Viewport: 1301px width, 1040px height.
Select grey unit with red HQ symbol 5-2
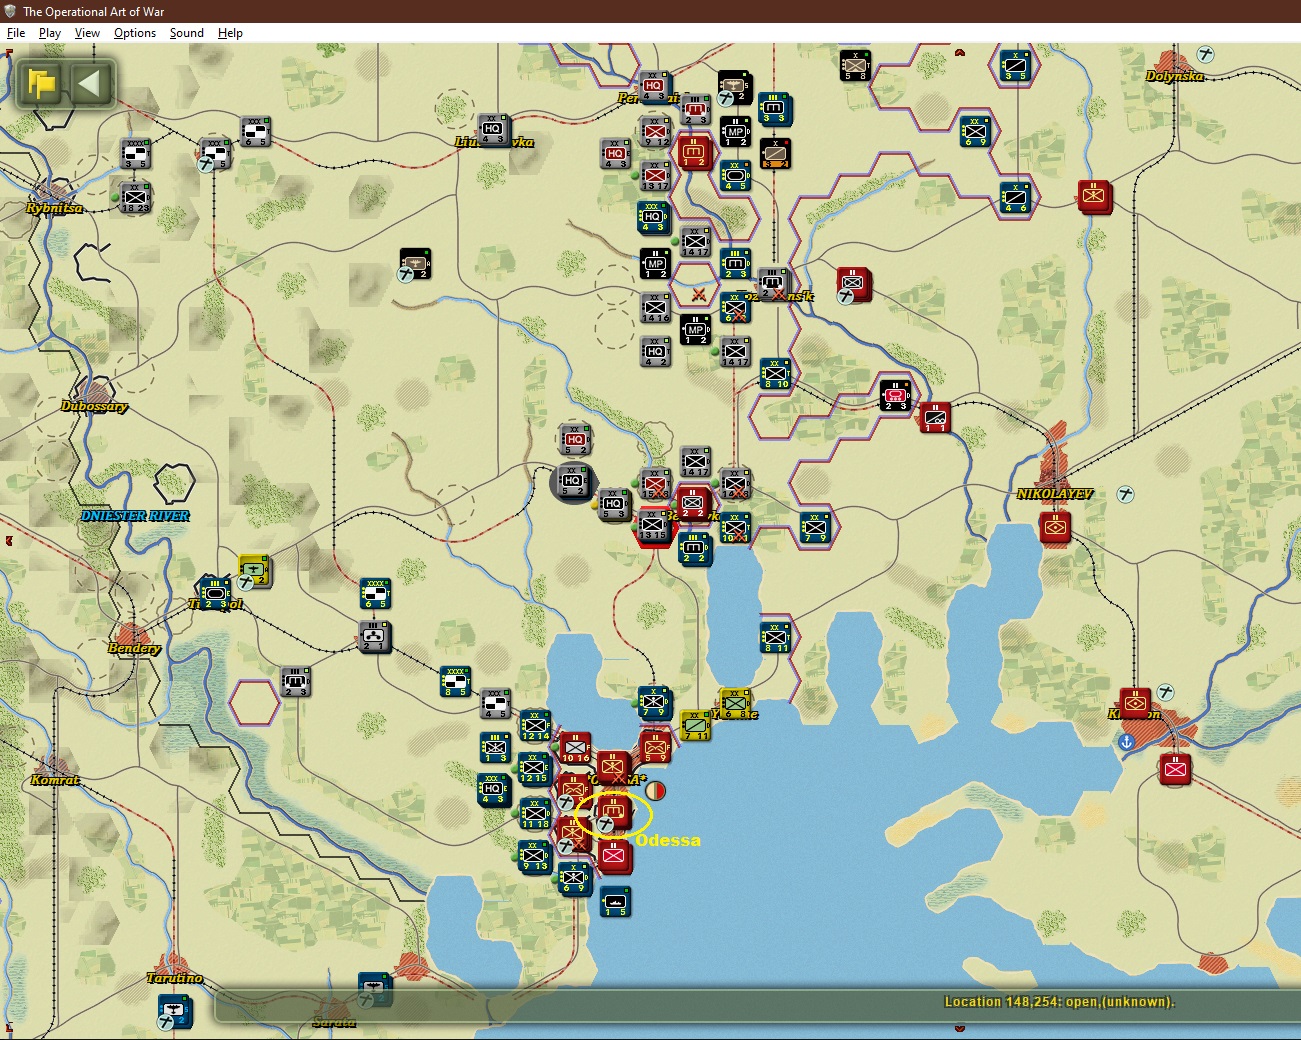coord(575,440)
